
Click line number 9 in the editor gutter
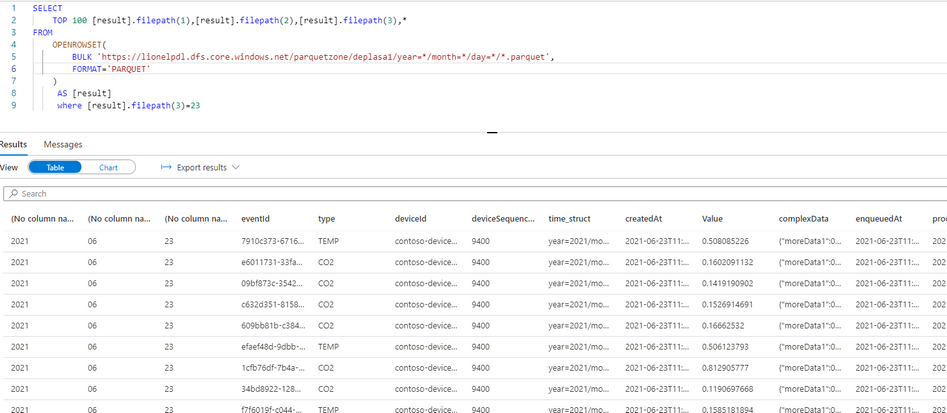[14, 106]
